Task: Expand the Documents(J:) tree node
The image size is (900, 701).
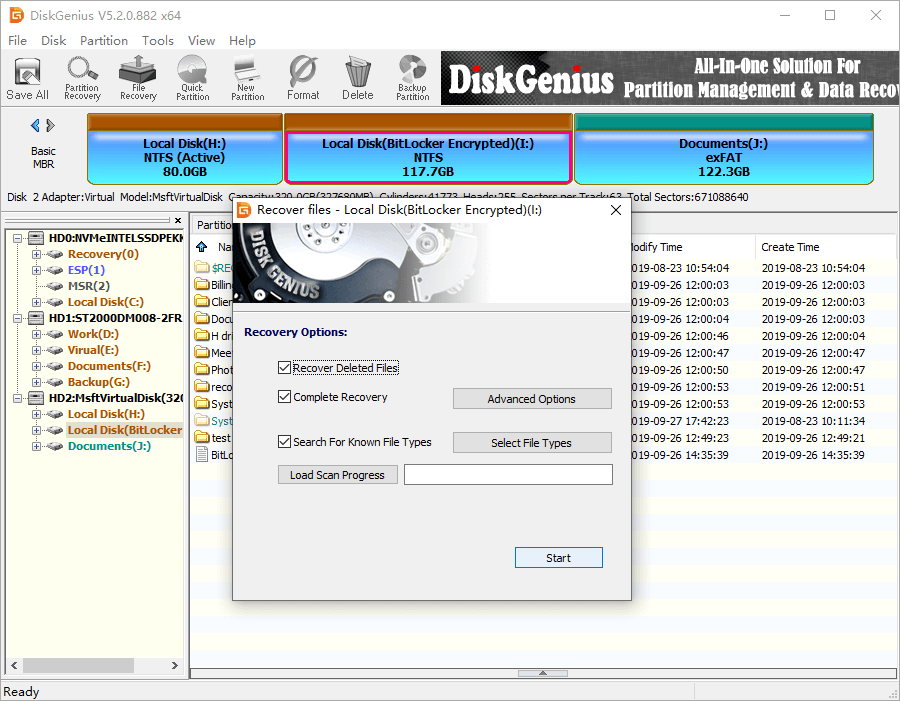Action: (x=37, y=446)
